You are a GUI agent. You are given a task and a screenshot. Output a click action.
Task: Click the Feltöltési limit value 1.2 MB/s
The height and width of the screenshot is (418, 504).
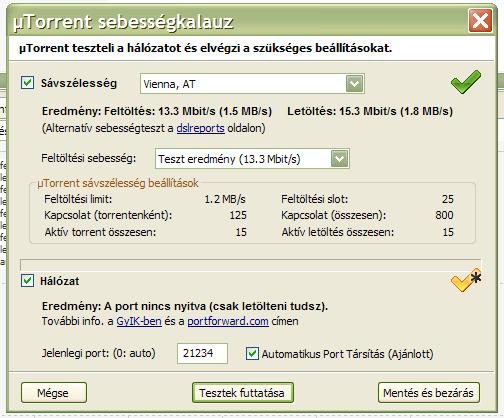click(x=225, y=199)
